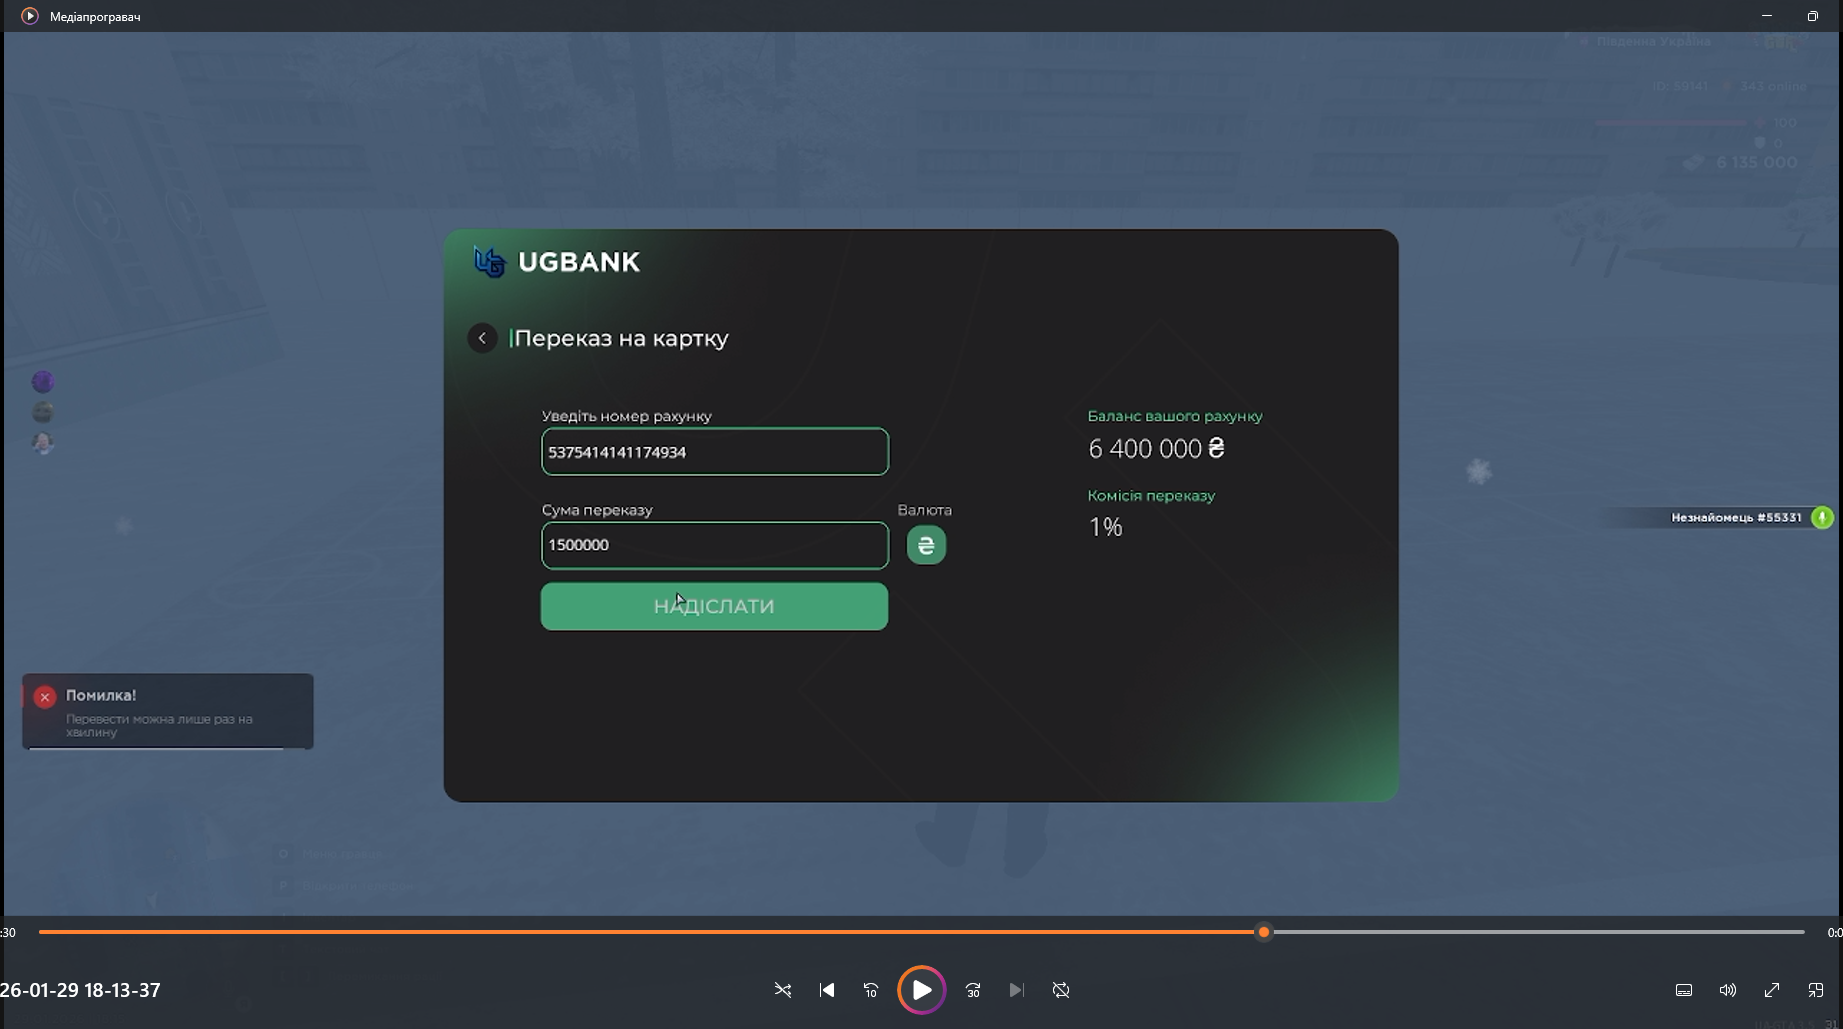Click the 6 135 000 cash amount in HUD

tap(1756, 162)
